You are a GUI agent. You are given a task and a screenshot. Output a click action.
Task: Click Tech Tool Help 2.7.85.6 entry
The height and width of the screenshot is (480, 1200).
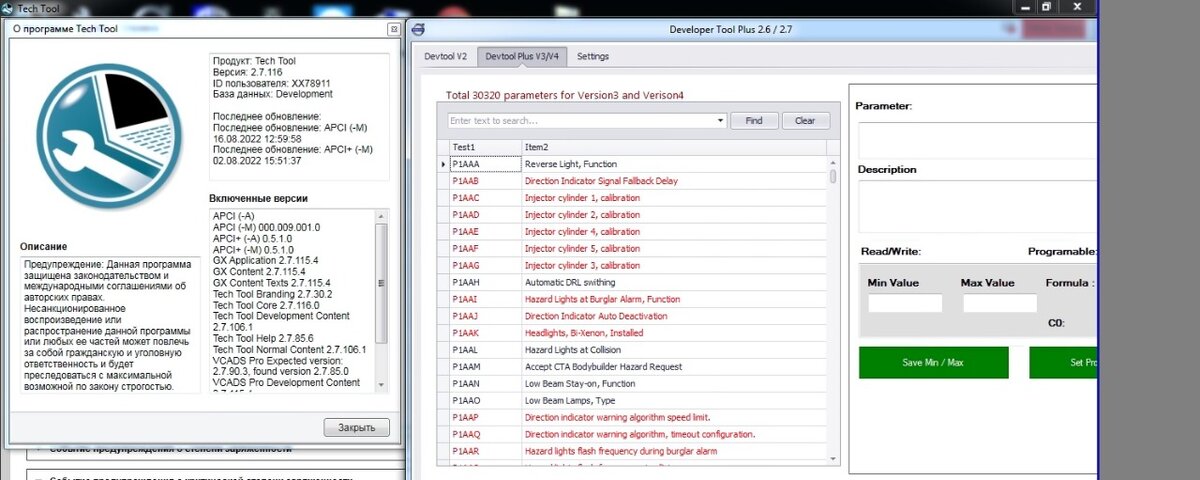pos(262,338)
